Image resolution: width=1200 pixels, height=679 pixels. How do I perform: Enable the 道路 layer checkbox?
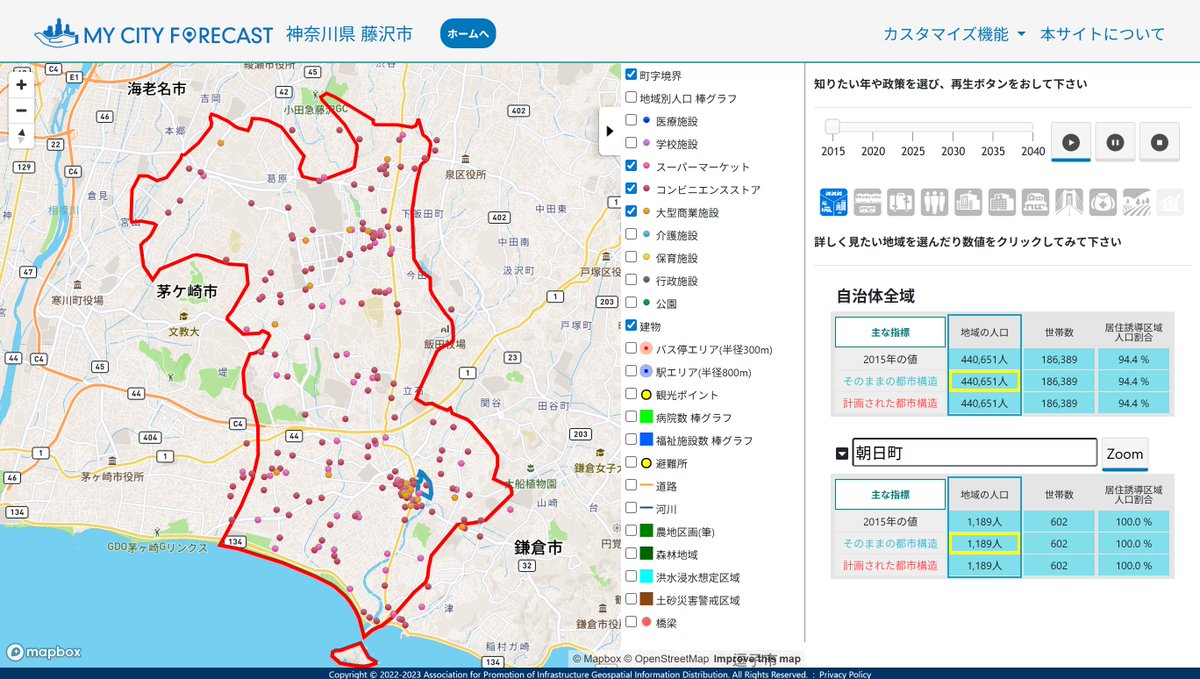(631, 486)
